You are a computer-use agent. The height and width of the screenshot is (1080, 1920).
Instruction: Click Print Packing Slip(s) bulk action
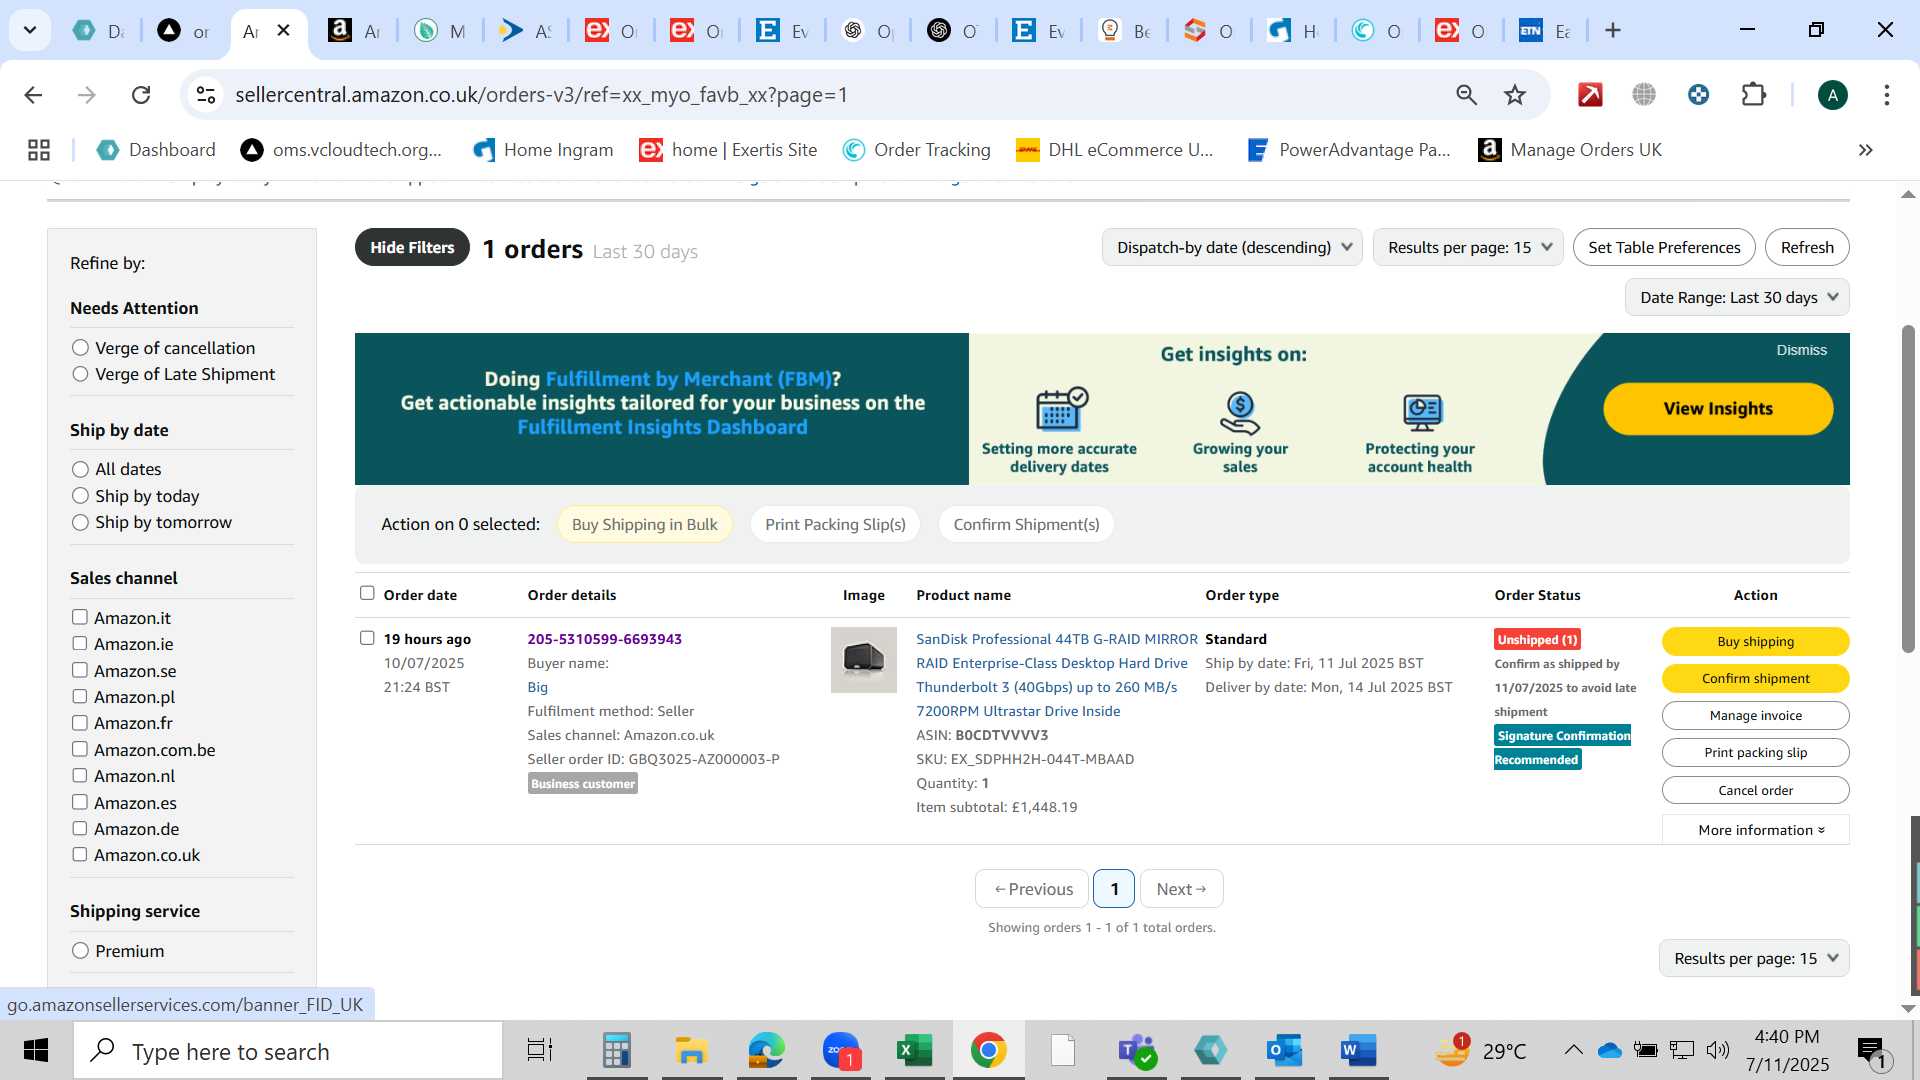(835, 524)
